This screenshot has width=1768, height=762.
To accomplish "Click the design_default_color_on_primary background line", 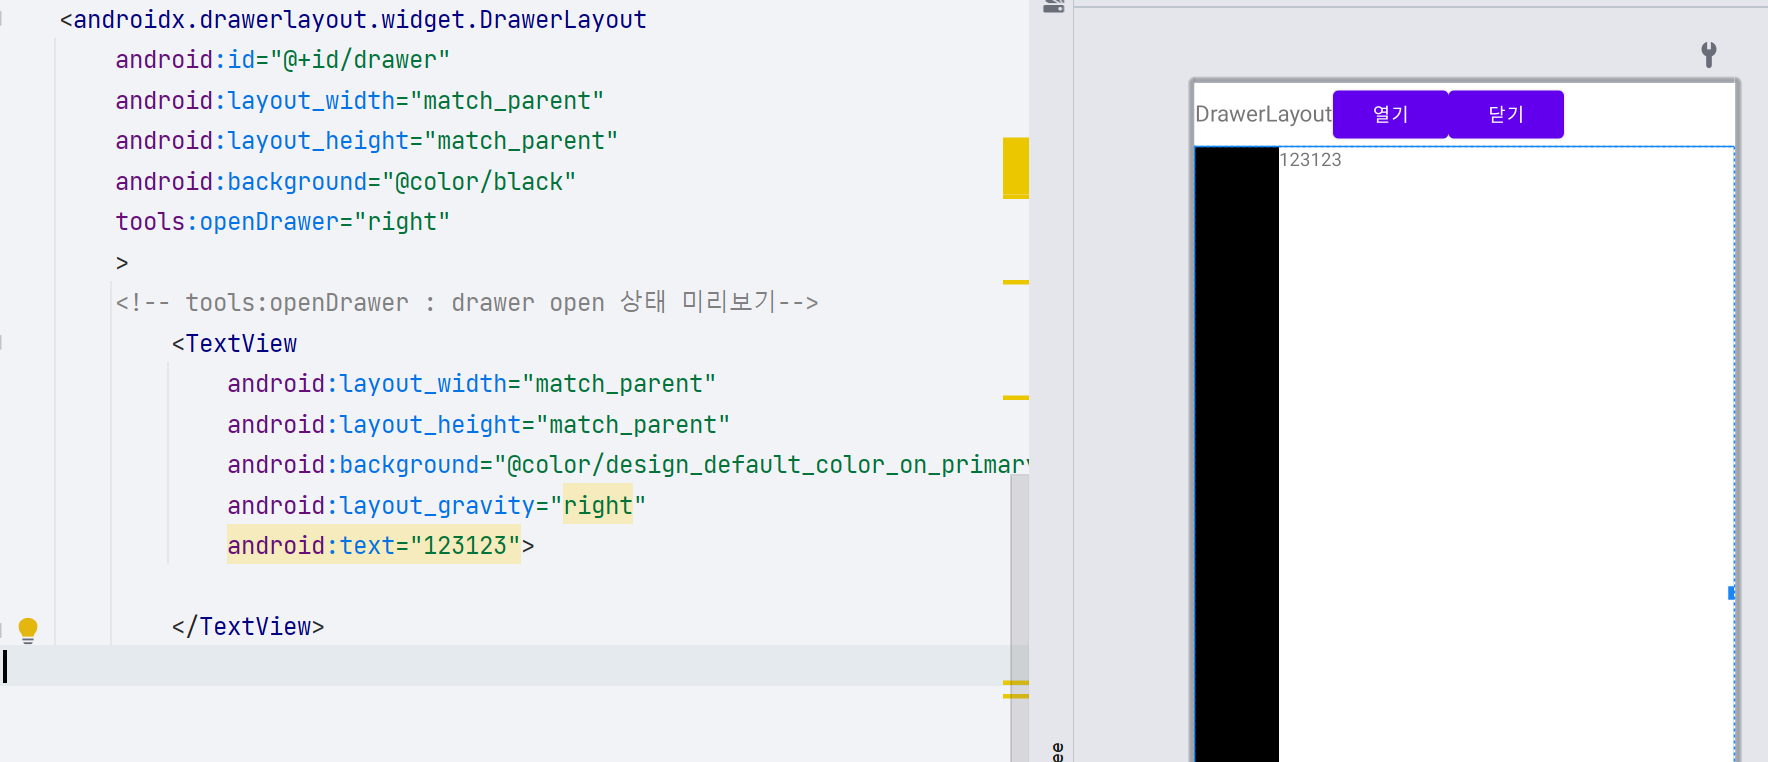I will tap(628, 465).
